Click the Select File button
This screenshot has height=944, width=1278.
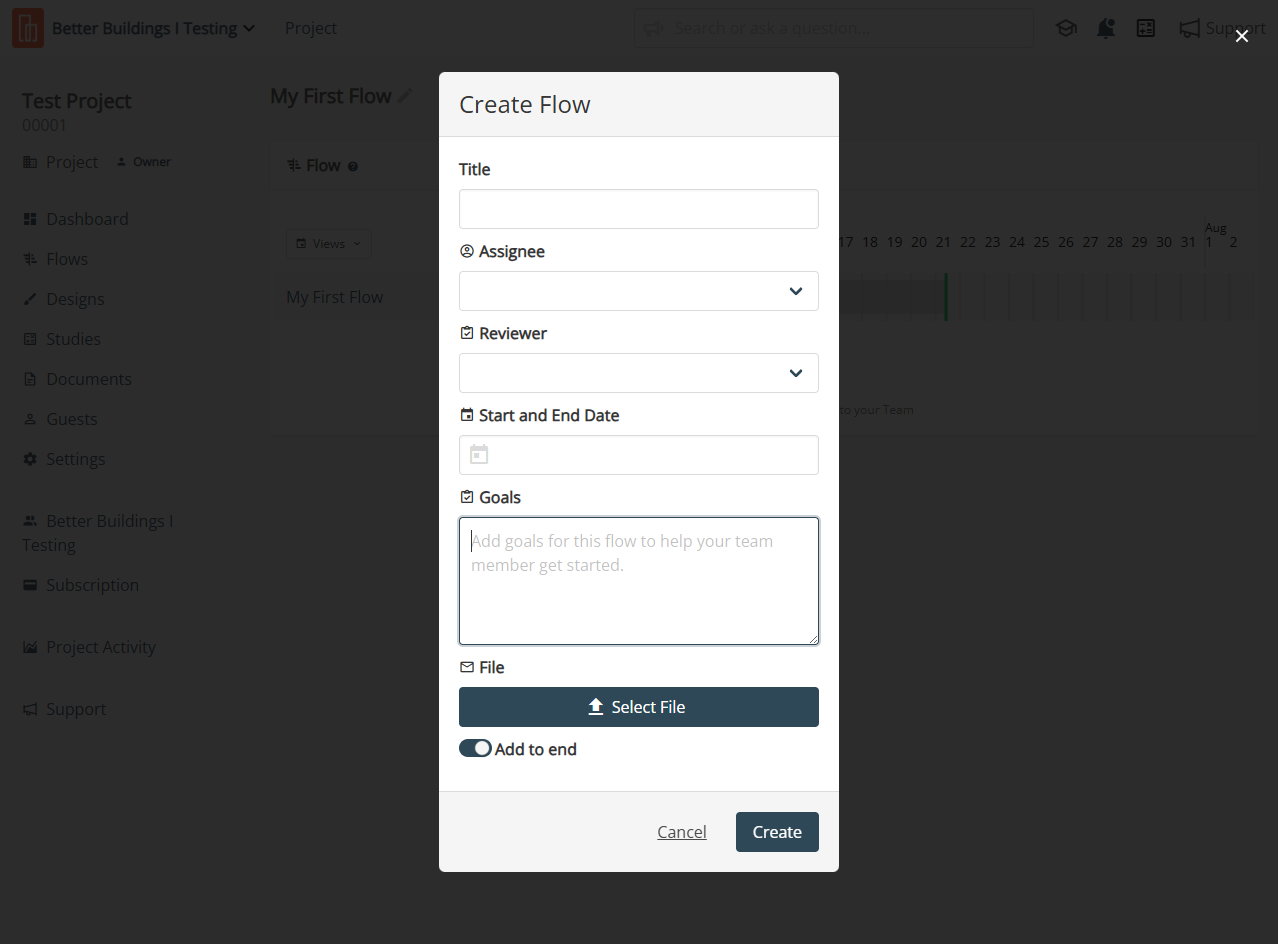point(638,707)
